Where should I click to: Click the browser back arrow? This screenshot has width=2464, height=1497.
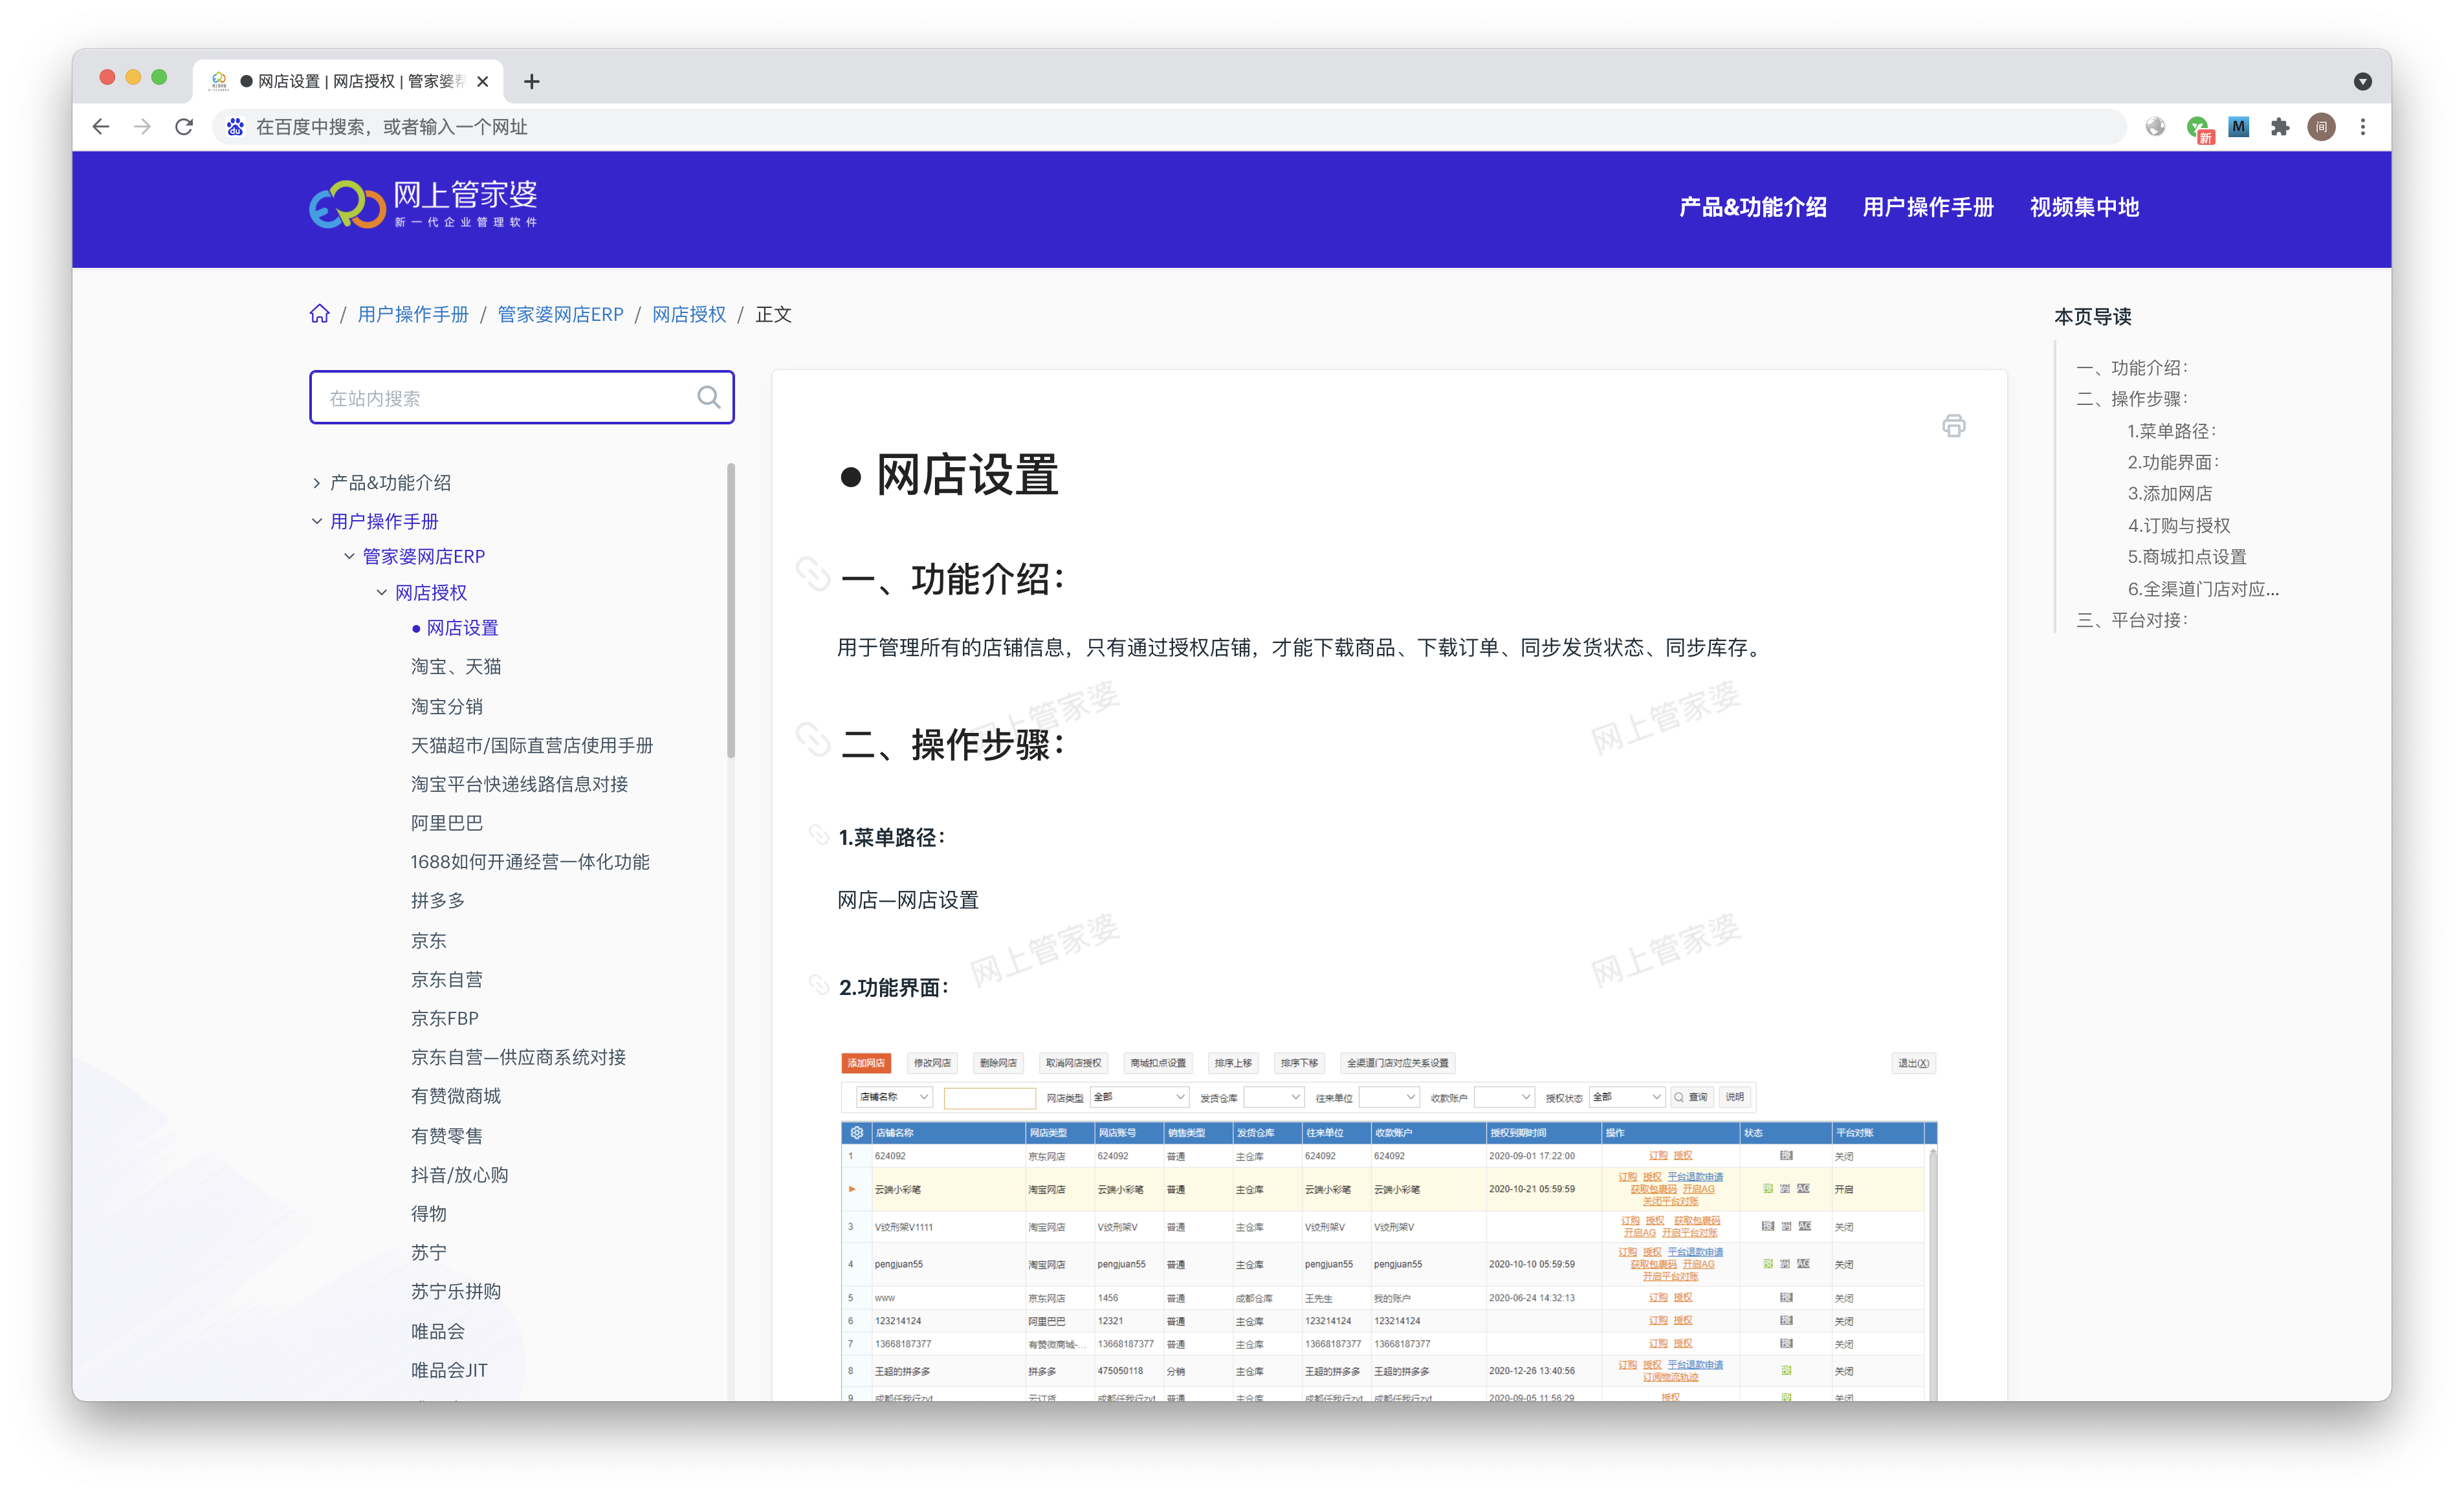coord(101,127)
